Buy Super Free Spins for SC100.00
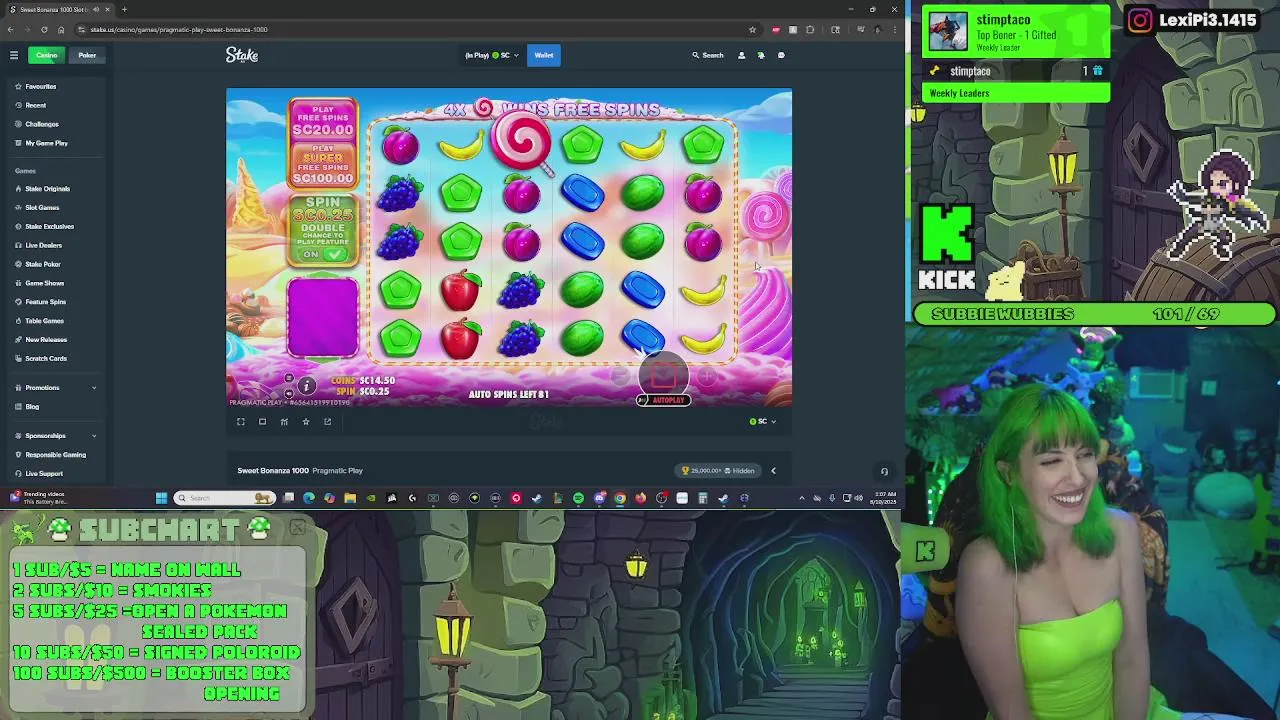This screenshot has height=720, width=1280. pos(323,165)
